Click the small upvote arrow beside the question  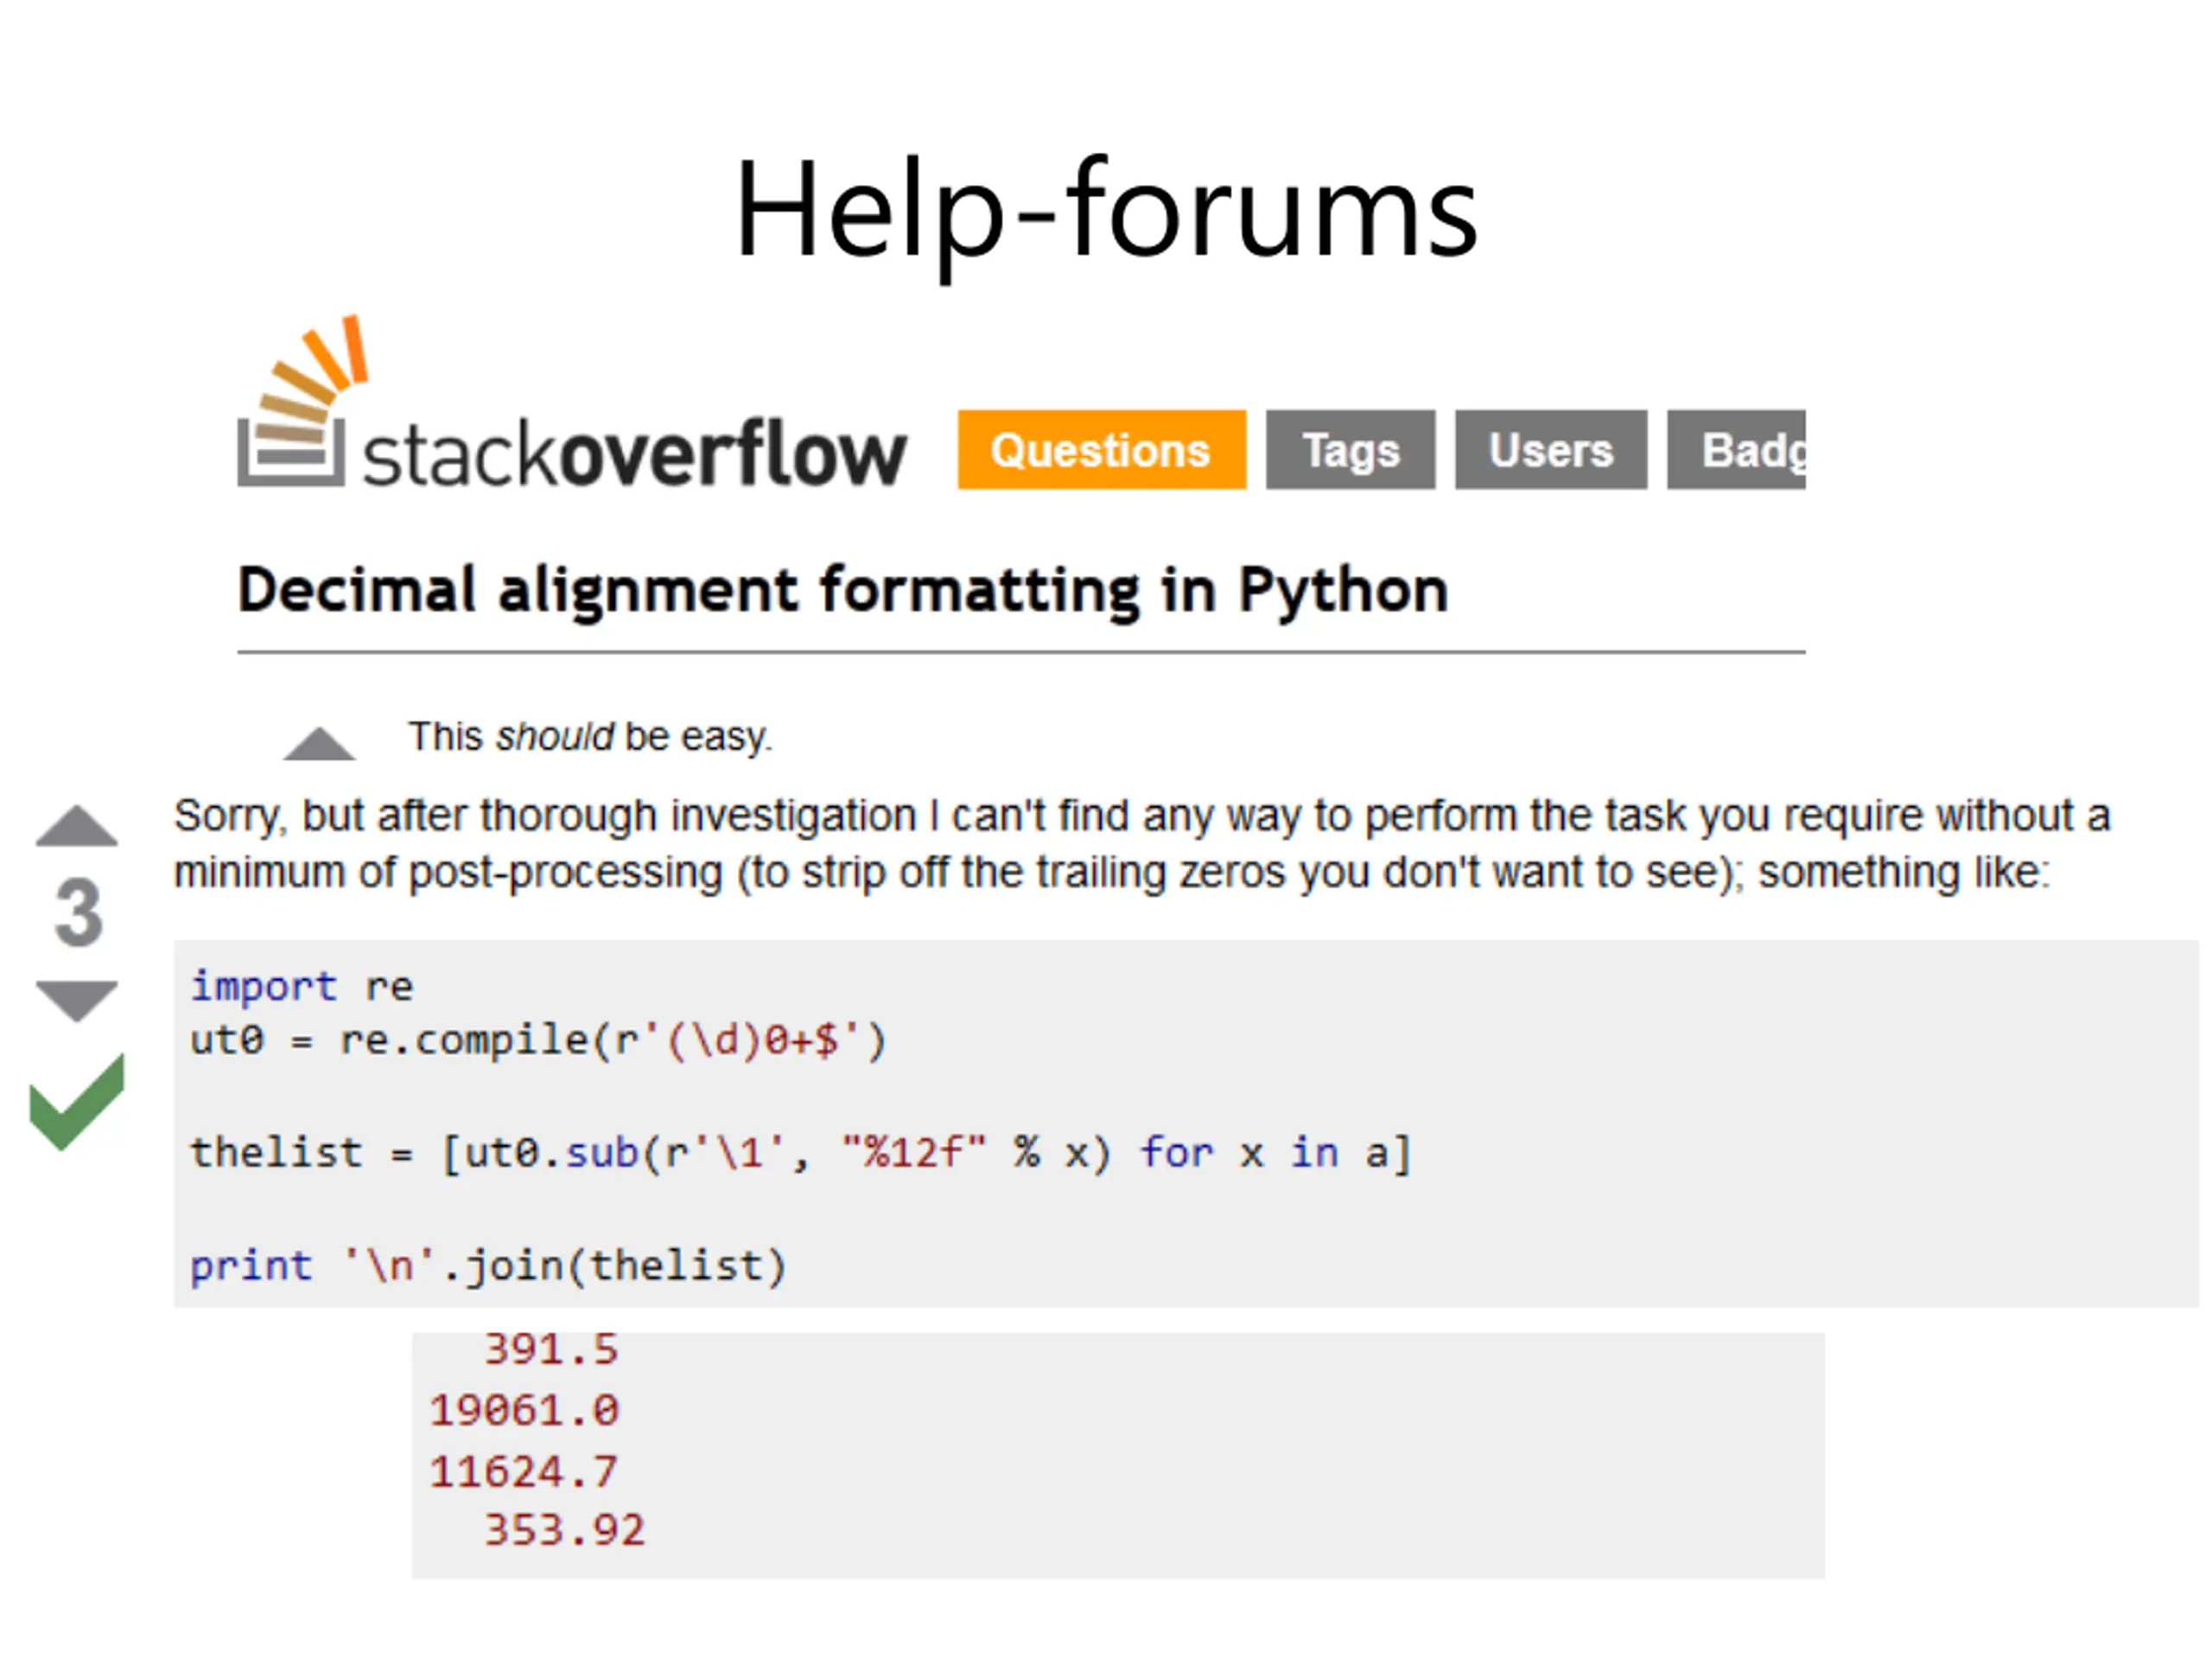coord(319,743)
